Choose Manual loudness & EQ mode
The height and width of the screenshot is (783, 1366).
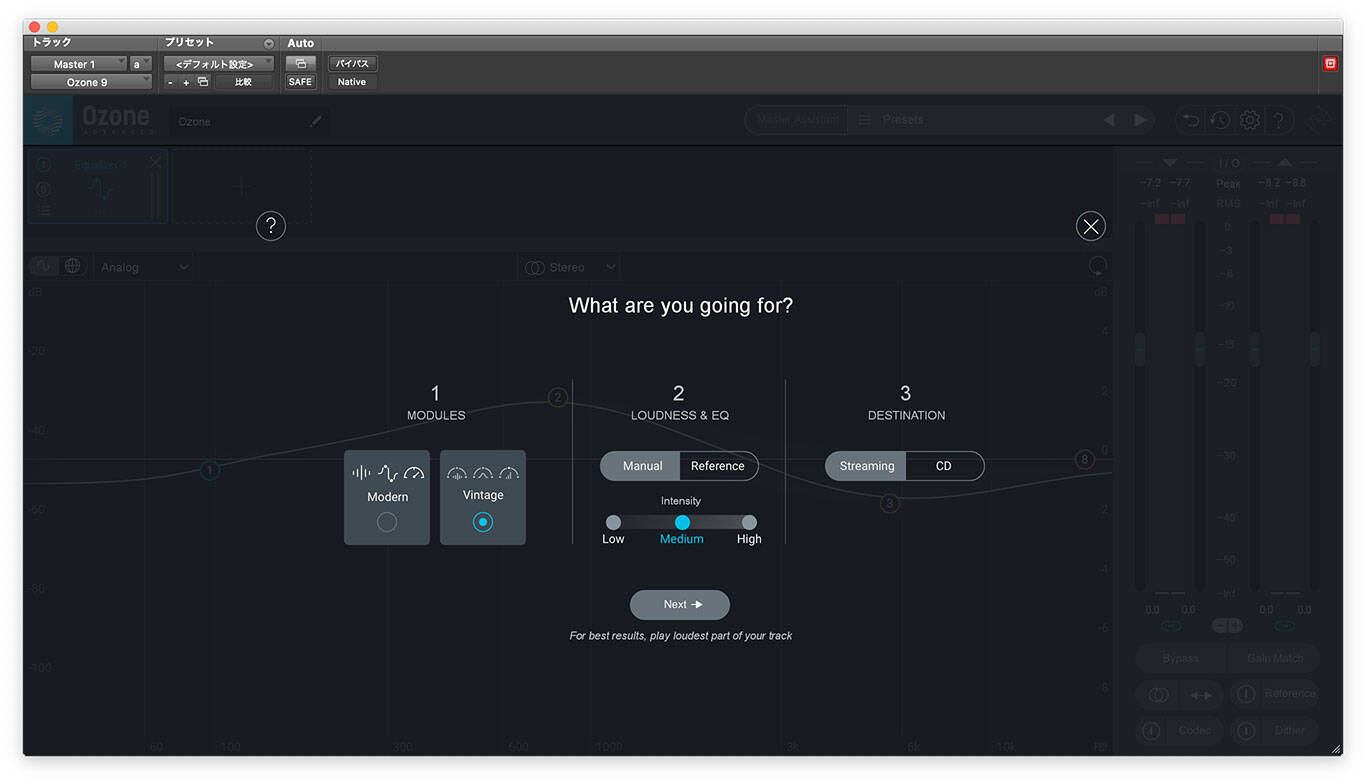coord(642,466)
